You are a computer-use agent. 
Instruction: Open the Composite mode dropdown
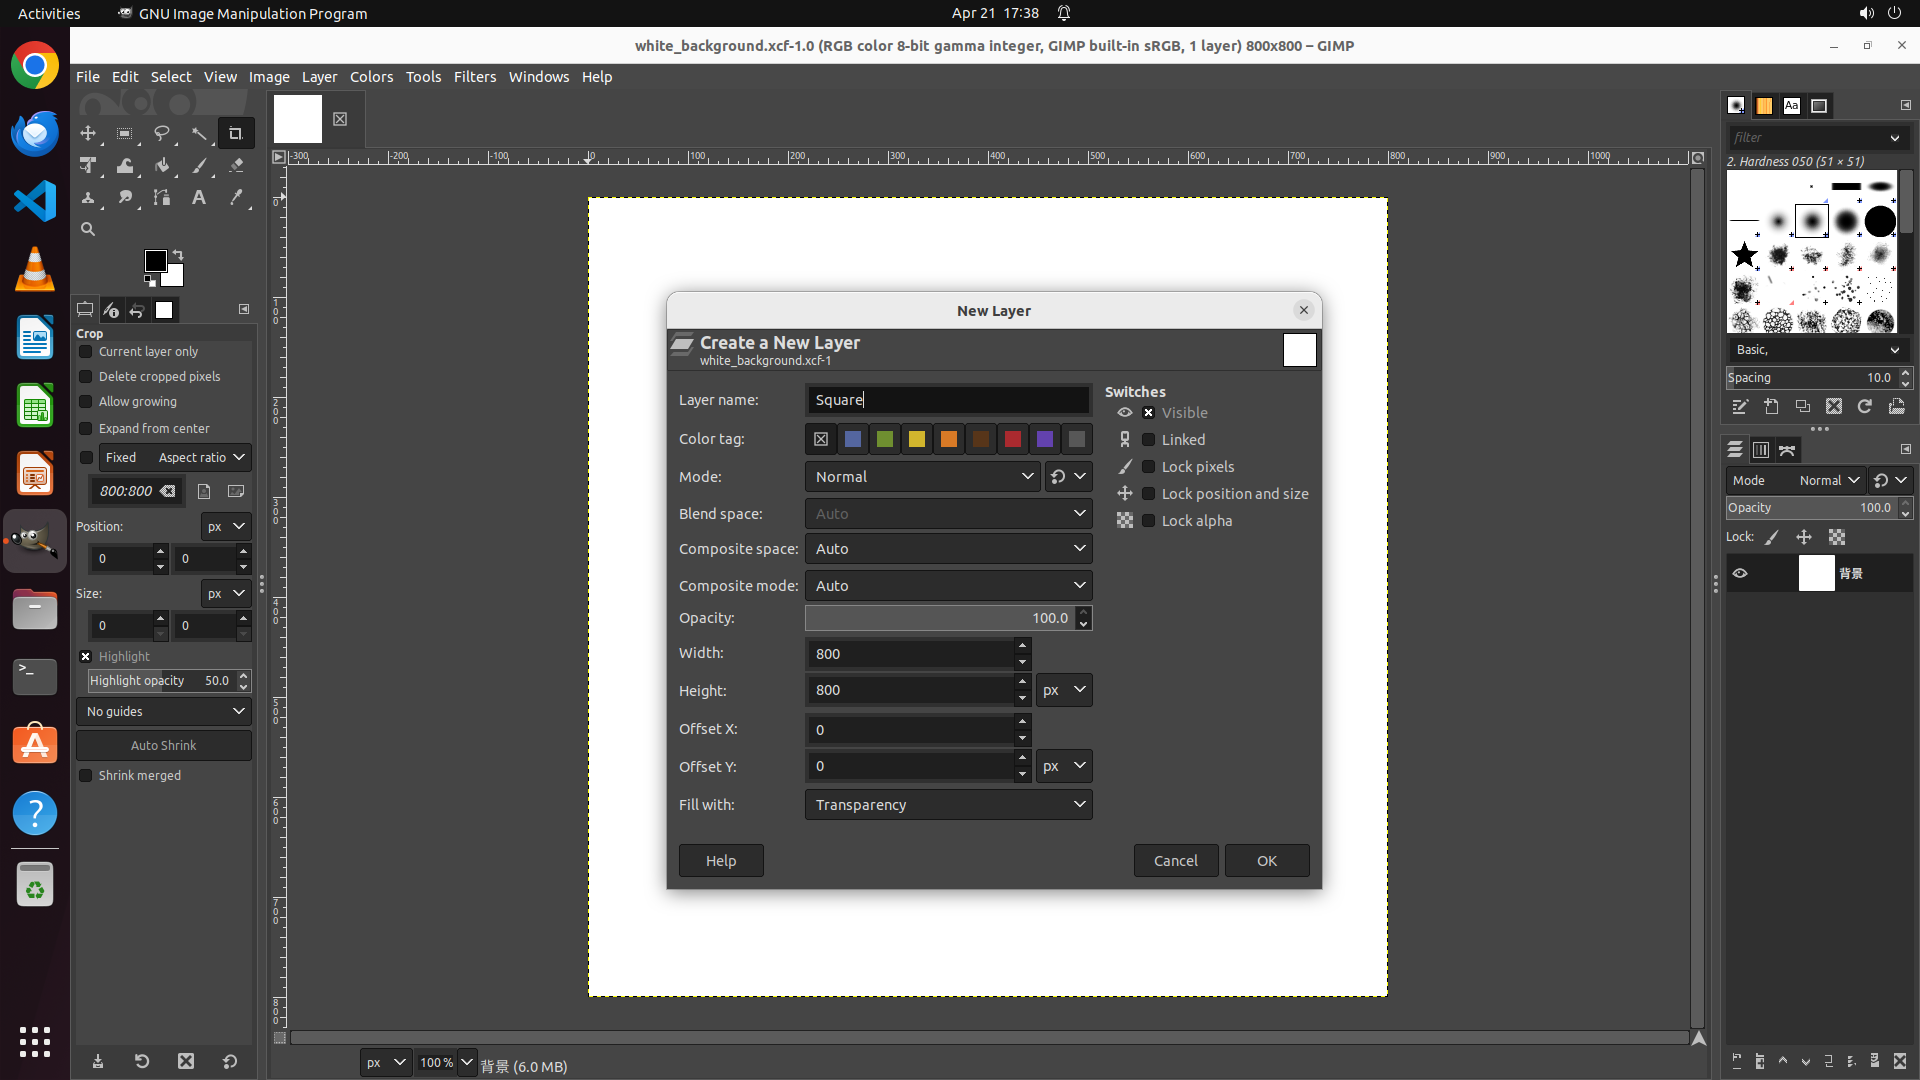coord(948,586)
